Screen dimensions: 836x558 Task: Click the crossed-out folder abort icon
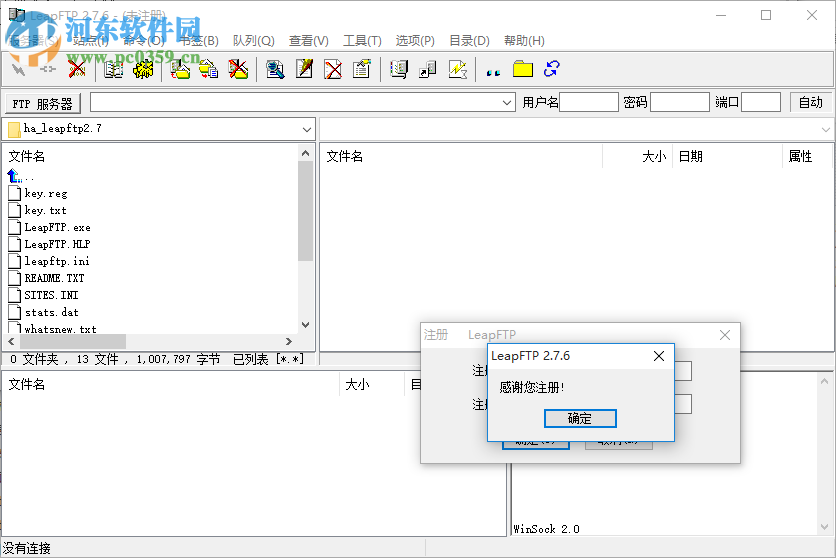tap(238, 69)
